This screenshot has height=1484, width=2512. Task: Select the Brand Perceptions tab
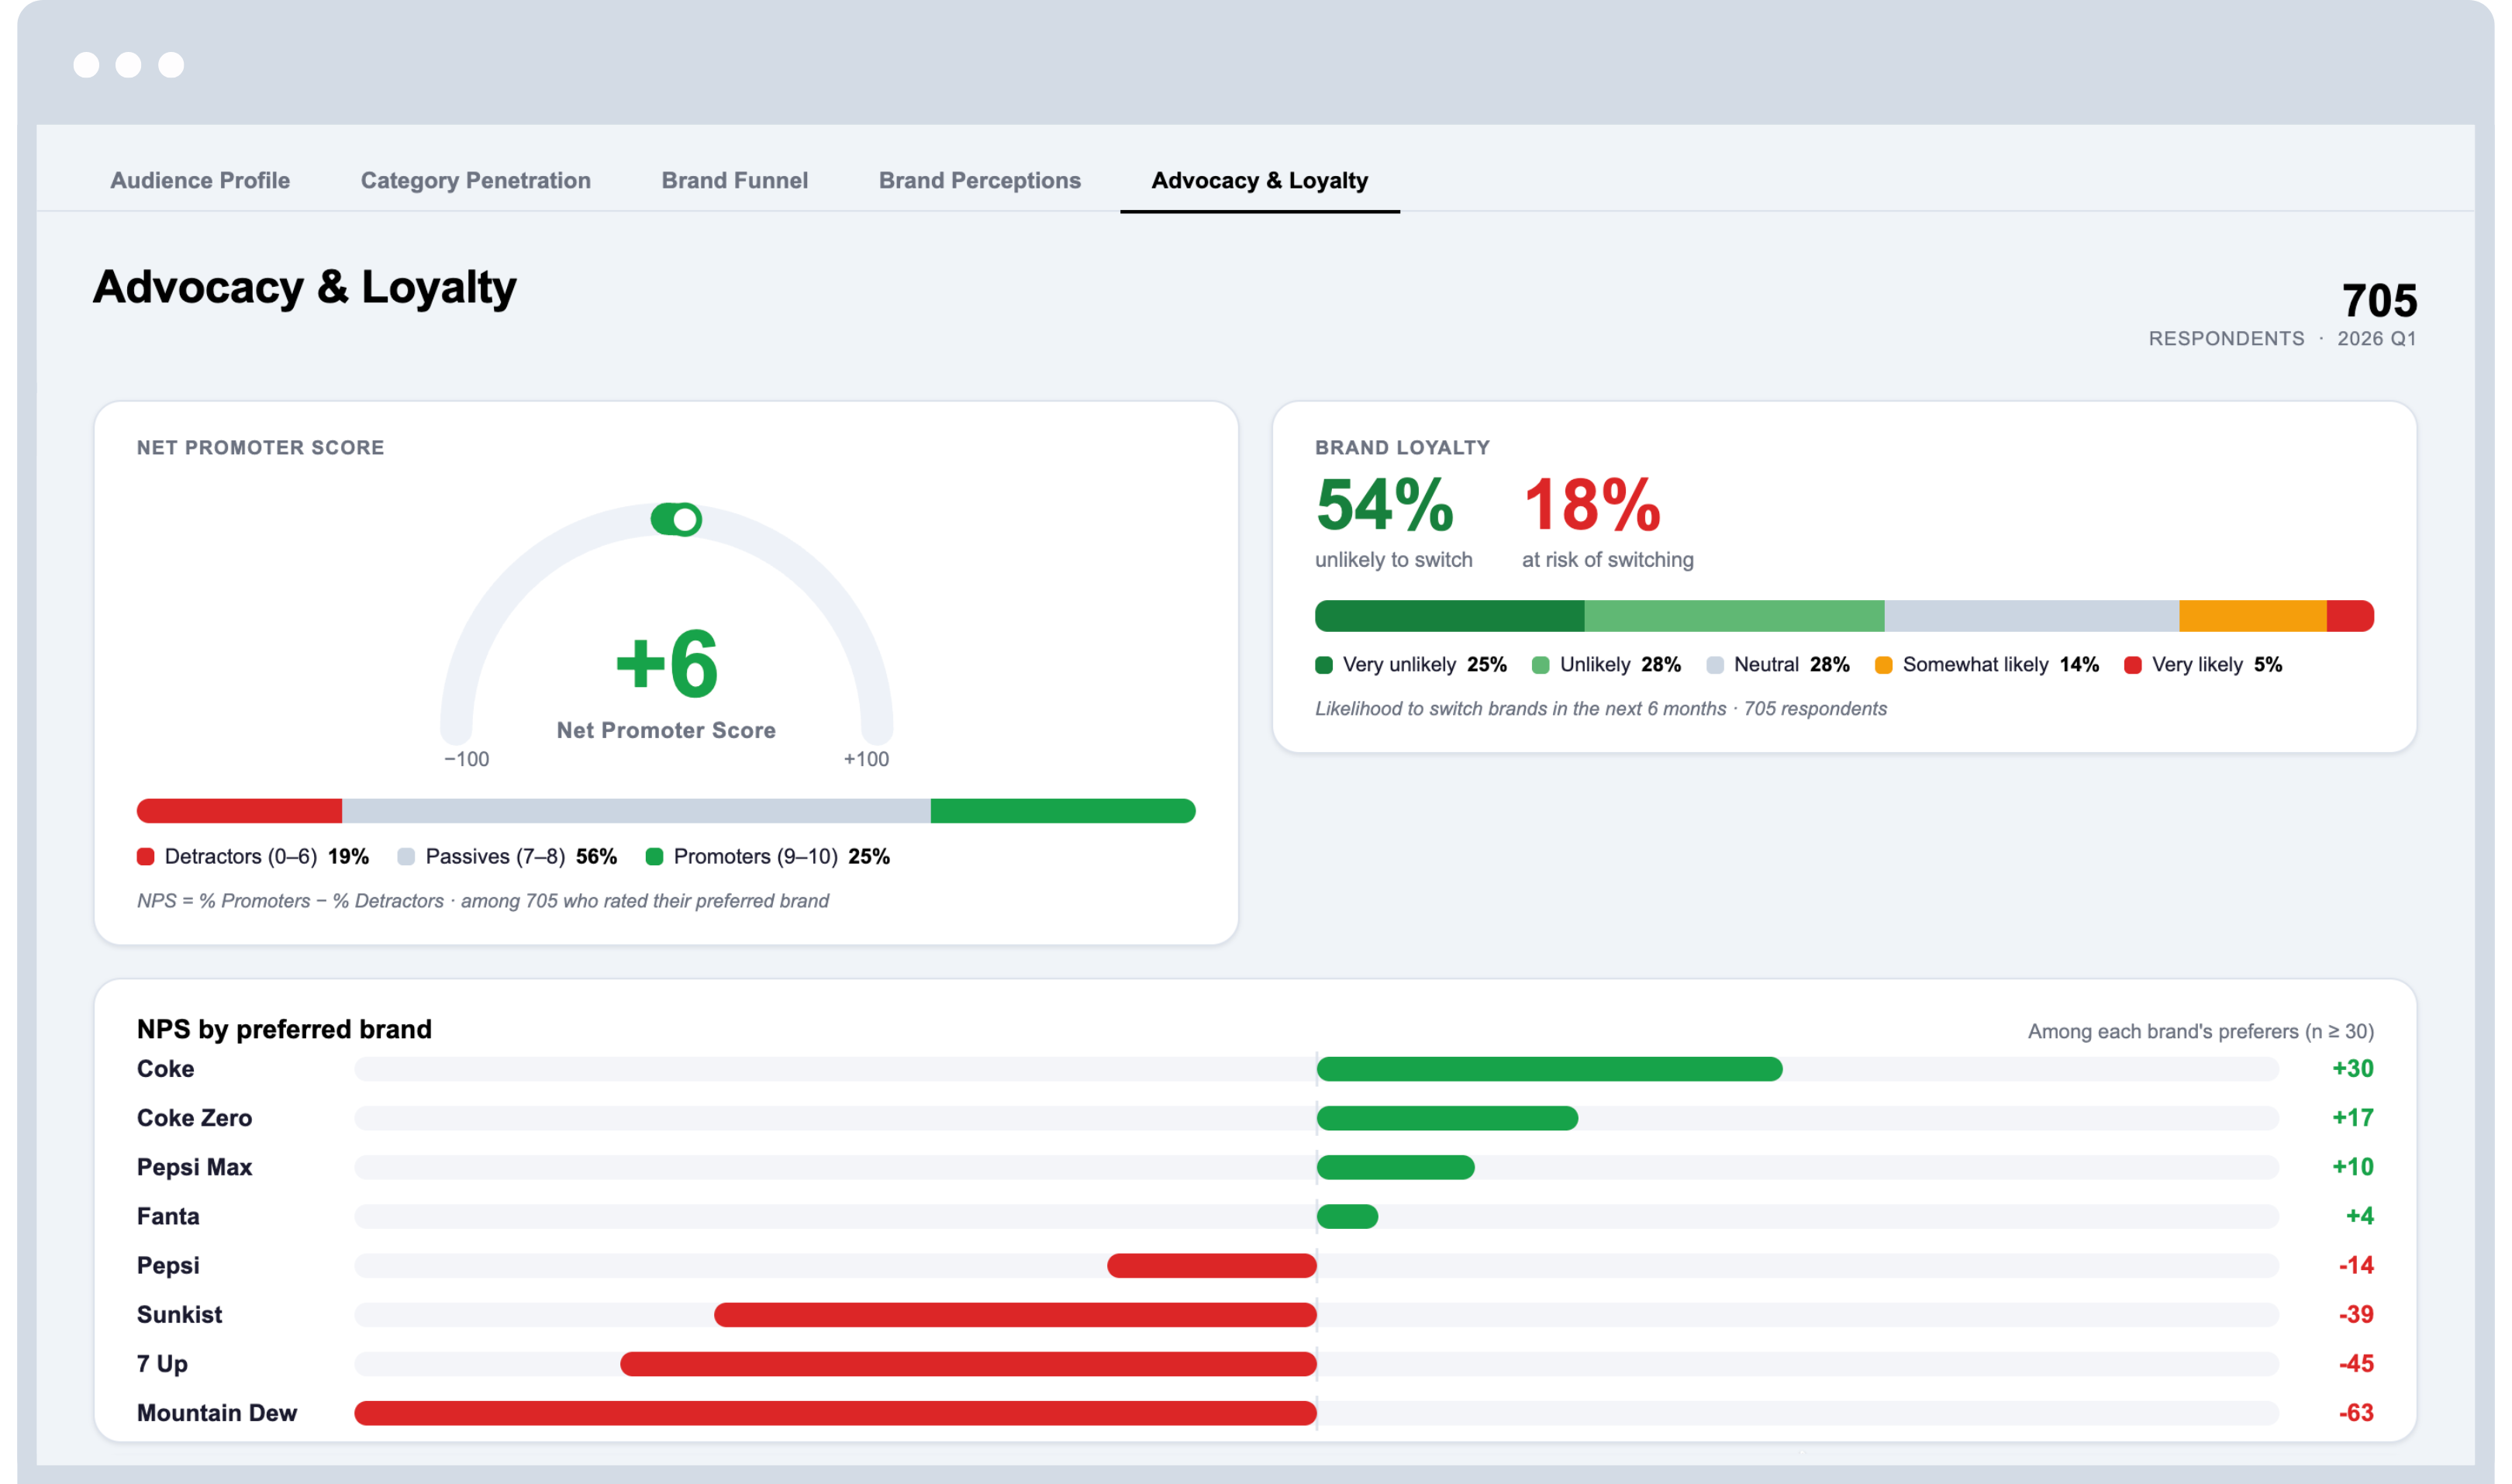(979, 180)
